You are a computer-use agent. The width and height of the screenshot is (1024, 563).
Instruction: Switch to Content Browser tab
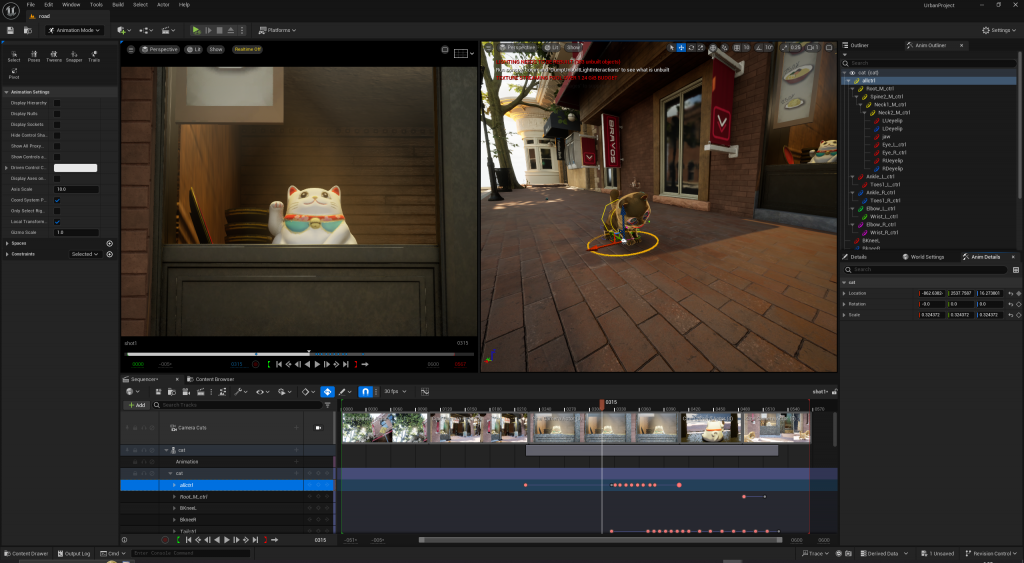point(210,379)
